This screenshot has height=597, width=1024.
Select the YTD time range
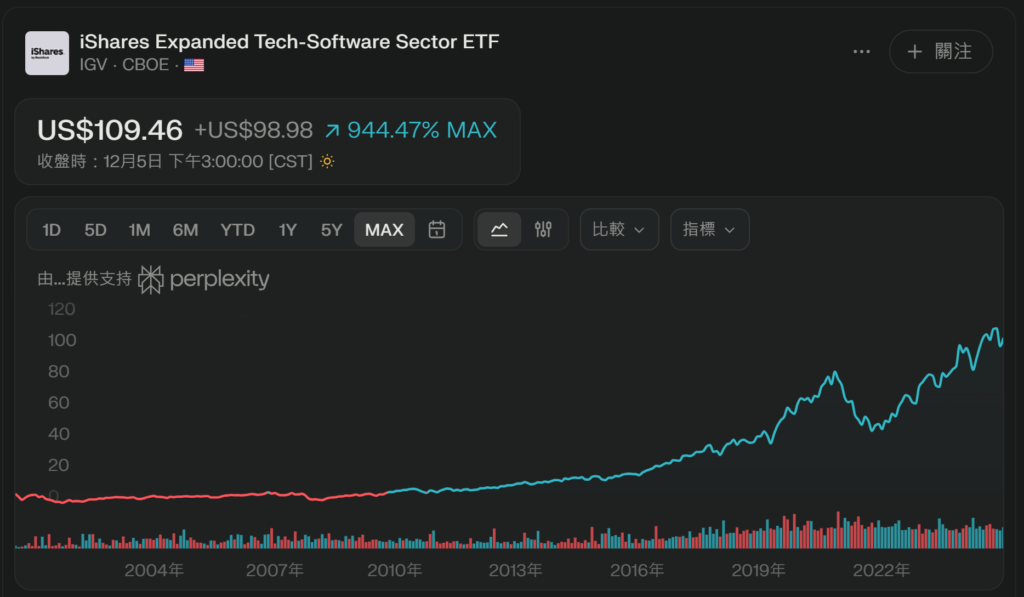click(x=238, y=230)
